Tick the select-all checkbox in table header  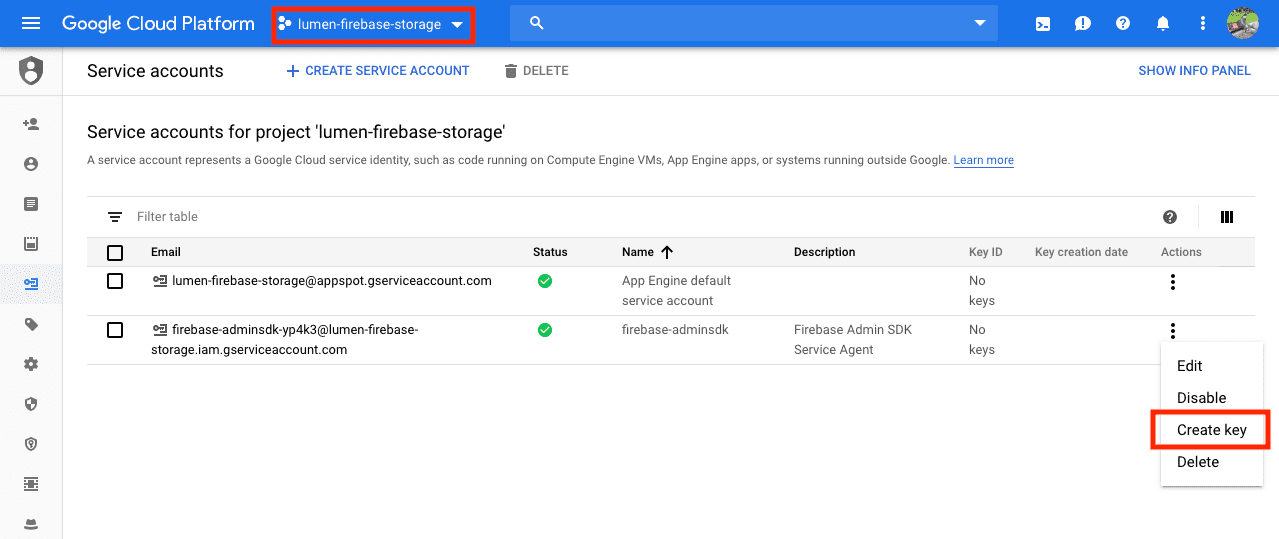pos(115,253)
